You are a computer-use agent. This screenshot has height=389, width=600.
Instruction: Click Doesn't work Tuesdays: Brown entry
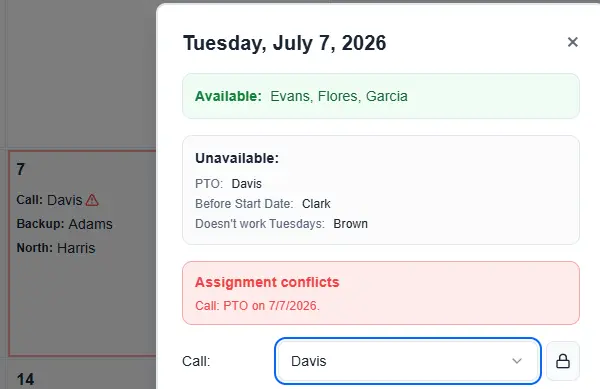pyautogui.click(x=281, y=224)
